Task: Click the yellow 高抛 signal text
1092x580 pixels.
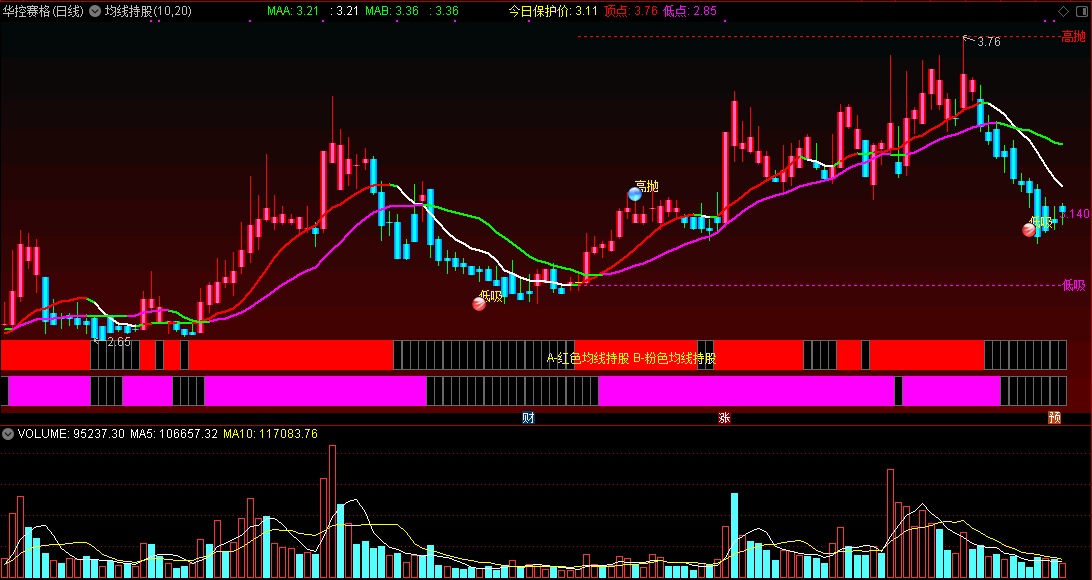Action: [646, 187]
